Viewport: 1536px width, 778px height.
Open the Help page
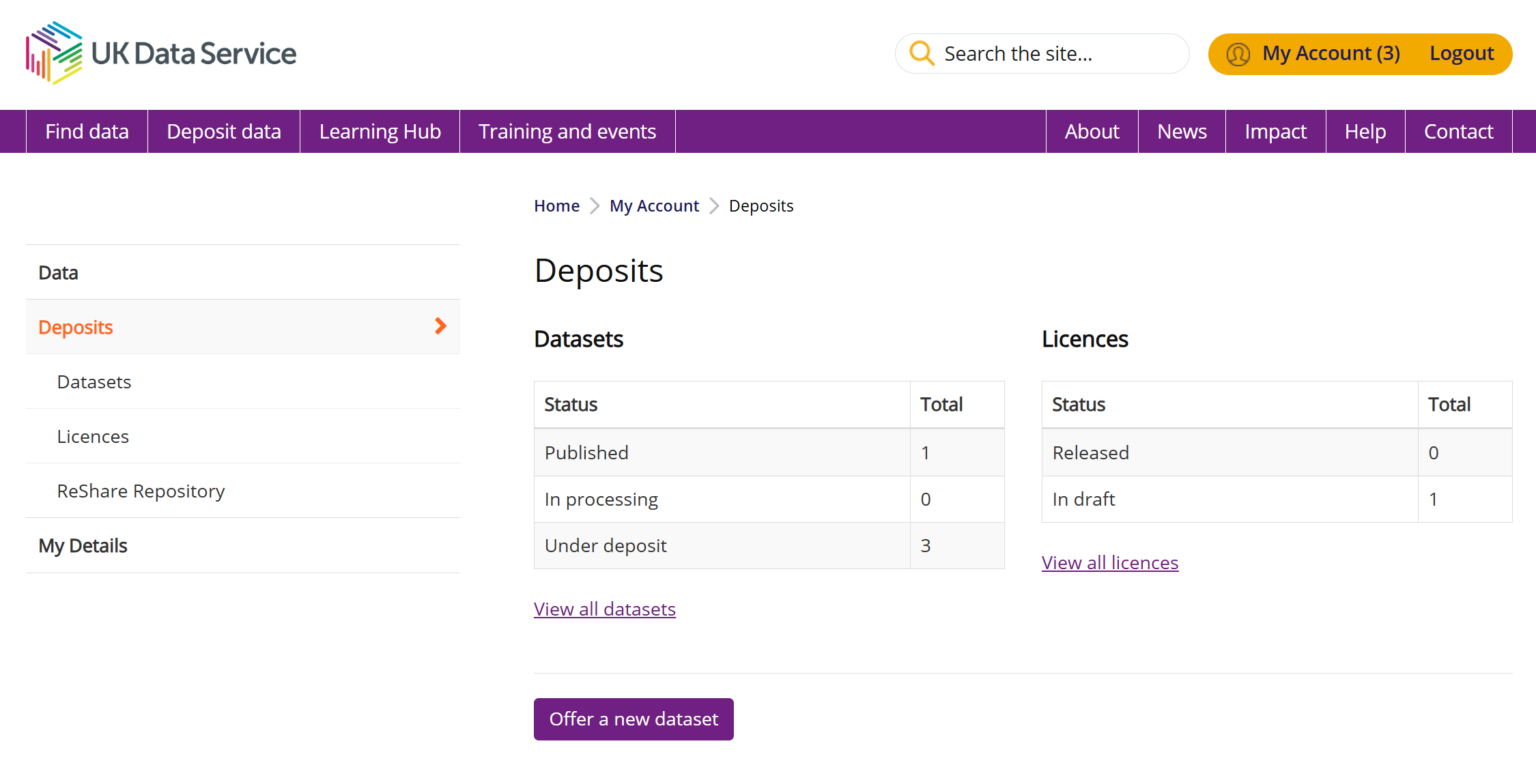(1364, 131)
